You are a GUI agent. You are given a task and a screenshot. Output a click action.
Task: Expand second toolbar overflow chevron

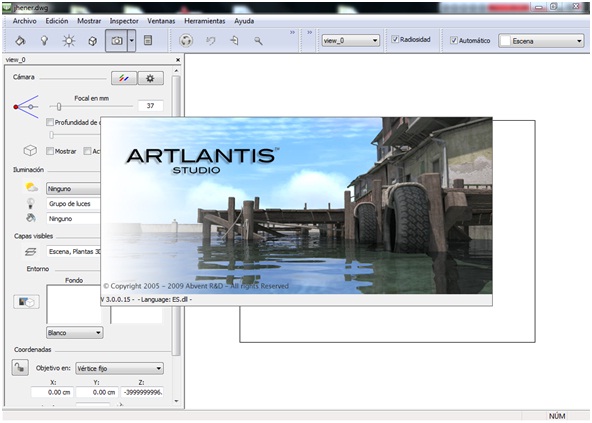310,32
